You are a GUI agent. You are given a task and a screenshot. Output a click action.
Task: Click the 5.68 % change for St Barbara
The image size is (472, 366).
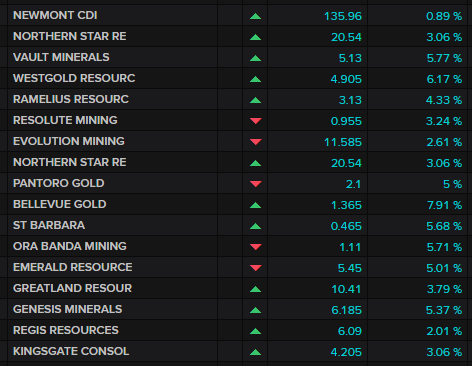pos(444,226)
